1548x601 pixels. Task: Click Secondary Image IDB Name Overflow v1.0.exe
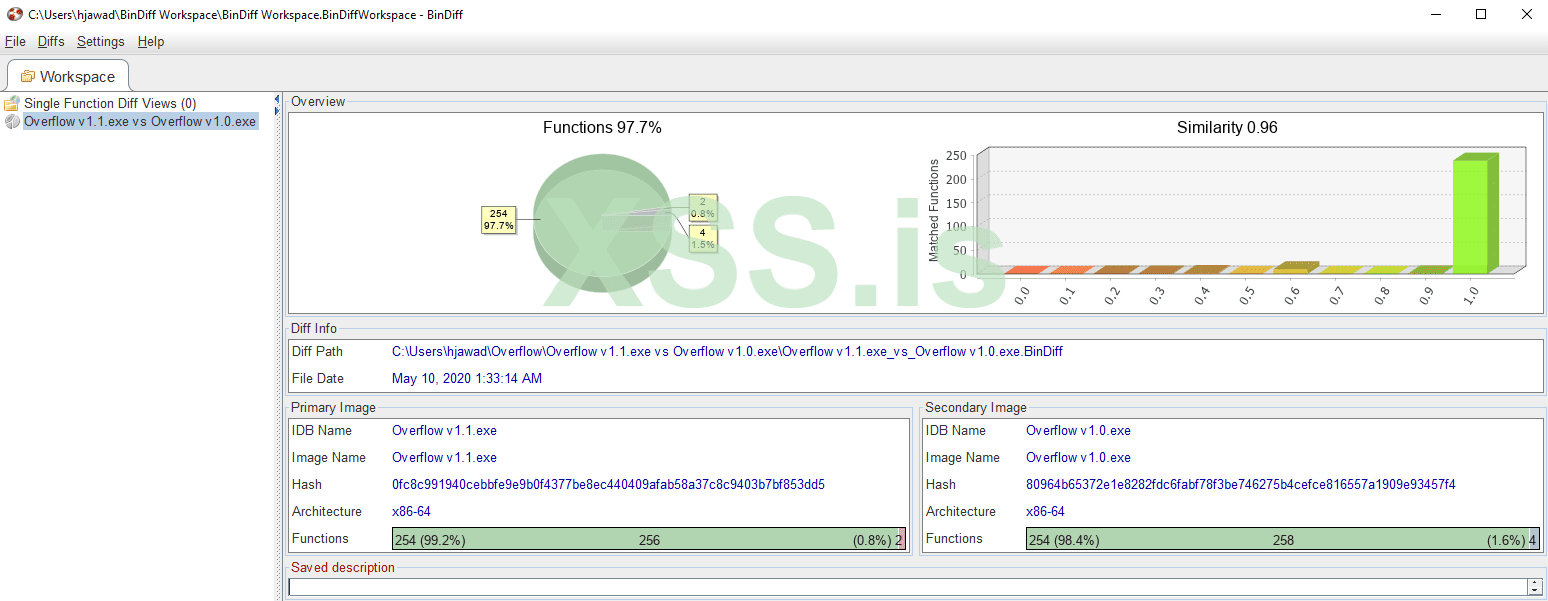coord(1078,431)
